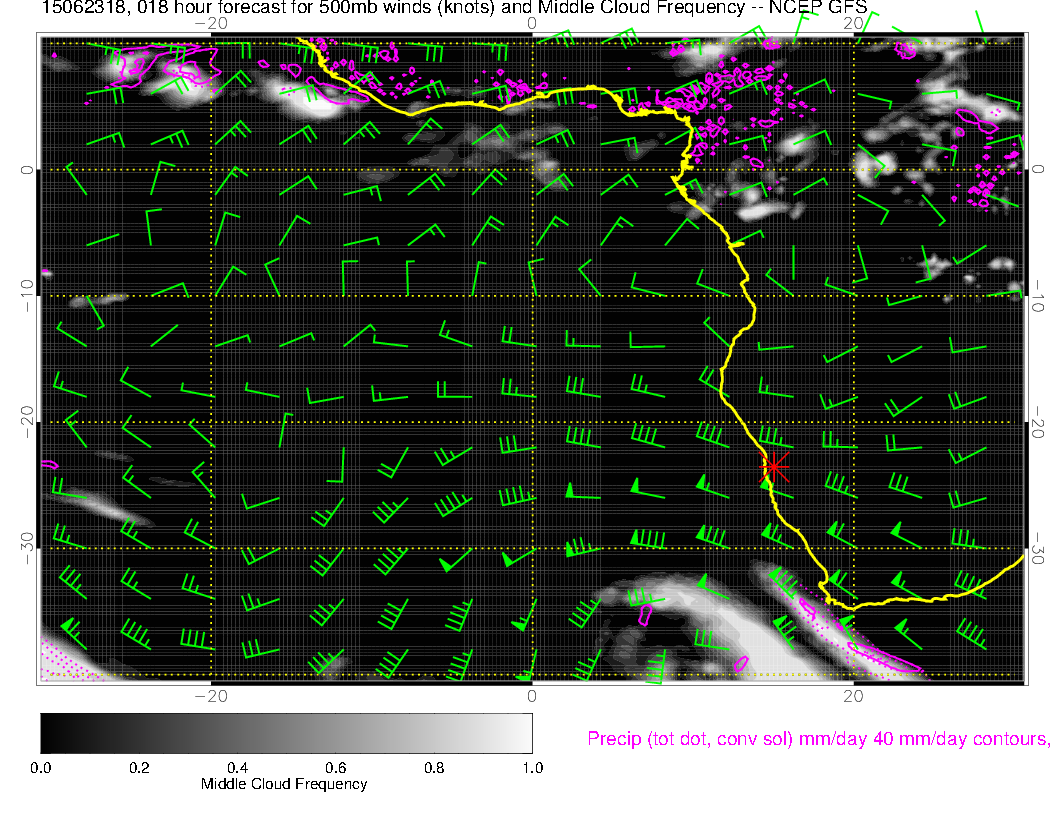
Task: Click the small magenta contour at left map edge
Action: point(50,464)
